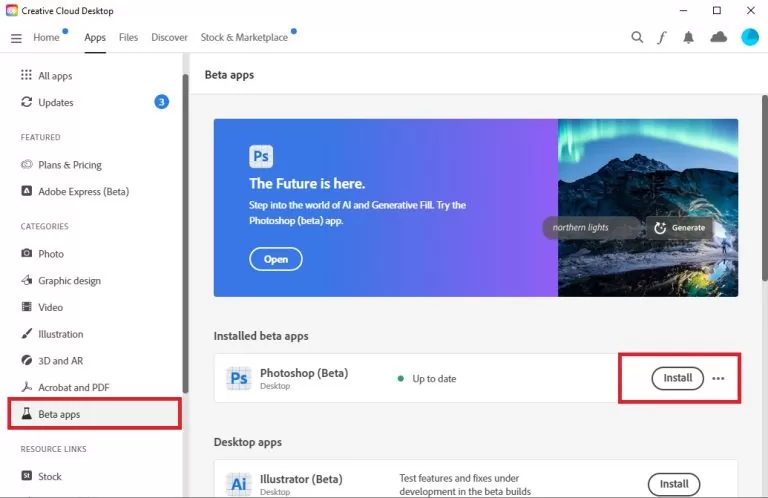Open more options for Photoshop (Beta)
The width and height of the screenshot is (768, 498).
point(718,379)
